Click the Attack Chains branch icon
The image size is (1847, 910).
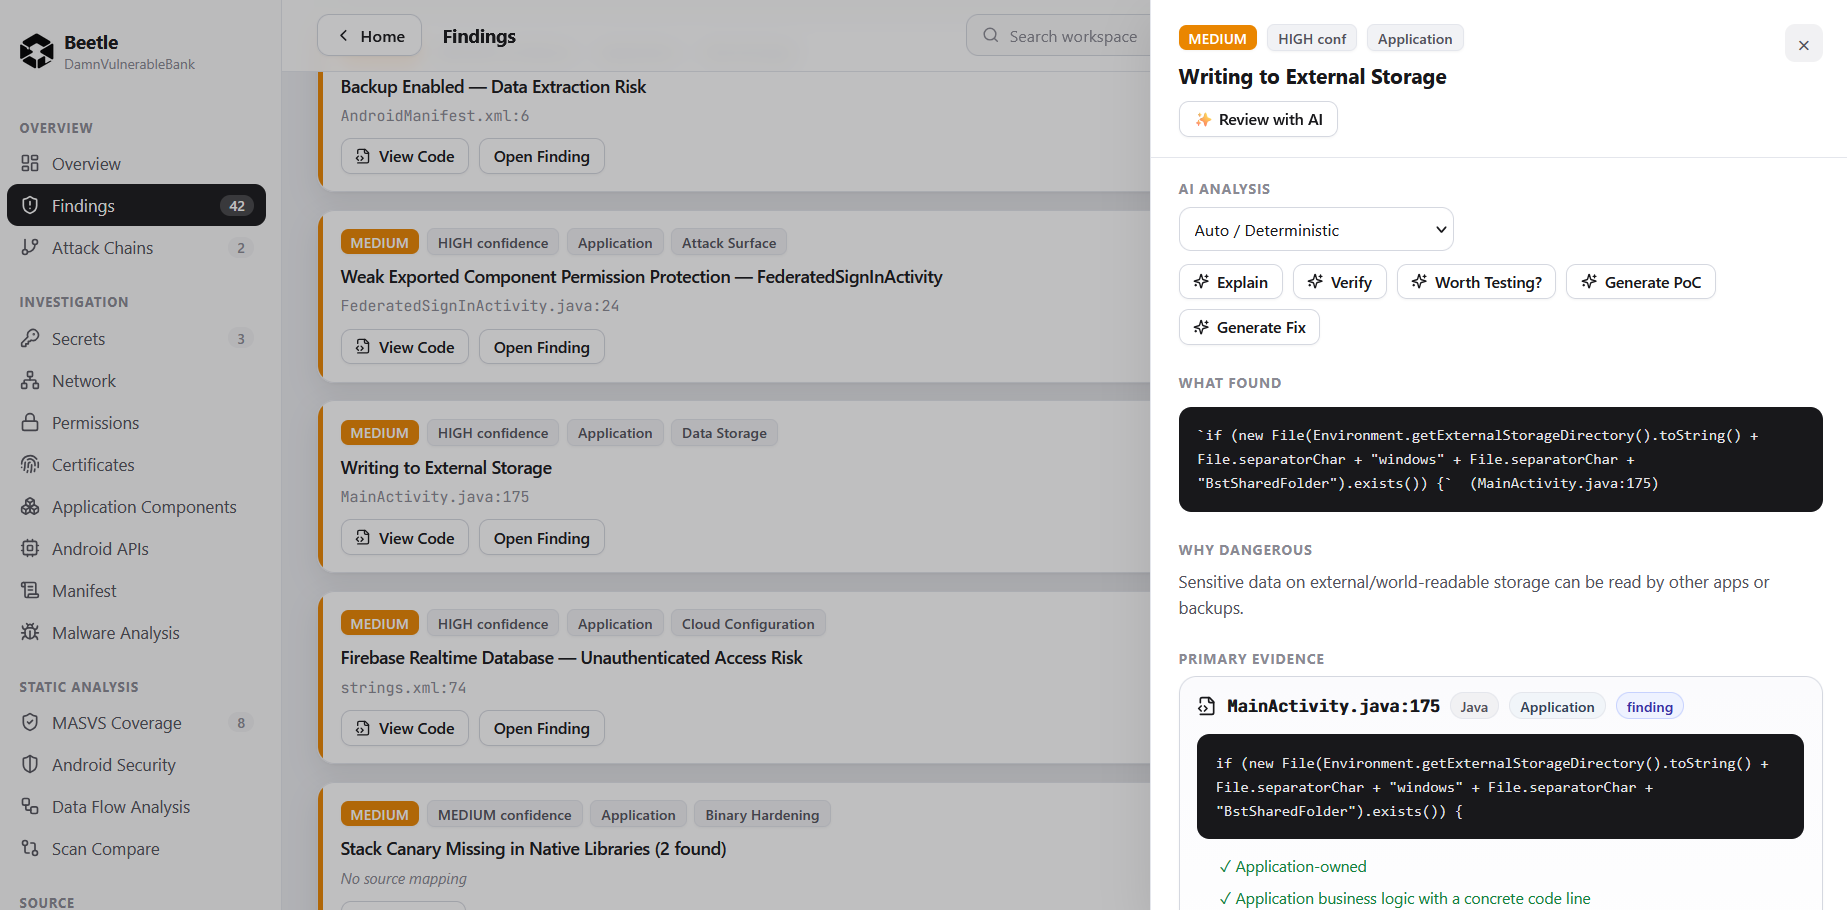click(30, 248)
